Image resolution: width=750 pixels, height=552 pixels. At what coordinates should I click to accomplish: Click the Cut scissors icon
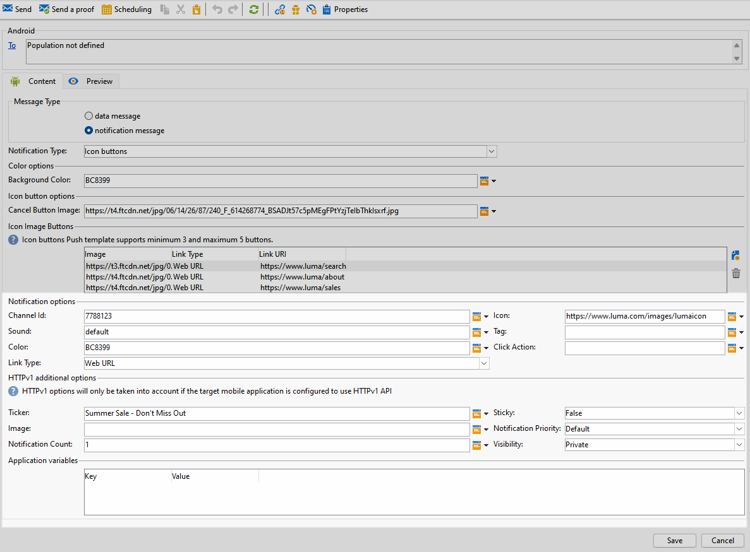tap(180, 9)
